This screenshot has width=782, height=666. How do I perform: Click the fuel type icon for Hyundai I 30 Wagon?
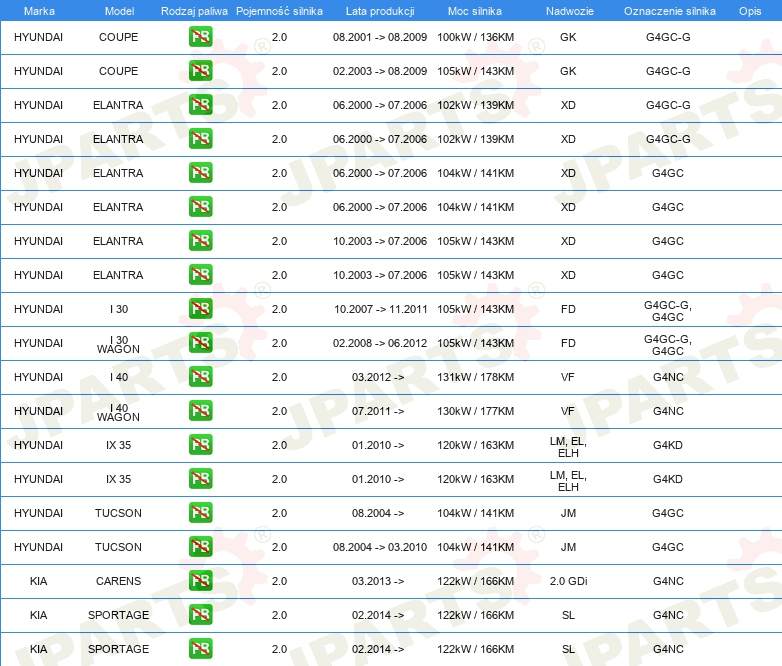coord(200,343)
